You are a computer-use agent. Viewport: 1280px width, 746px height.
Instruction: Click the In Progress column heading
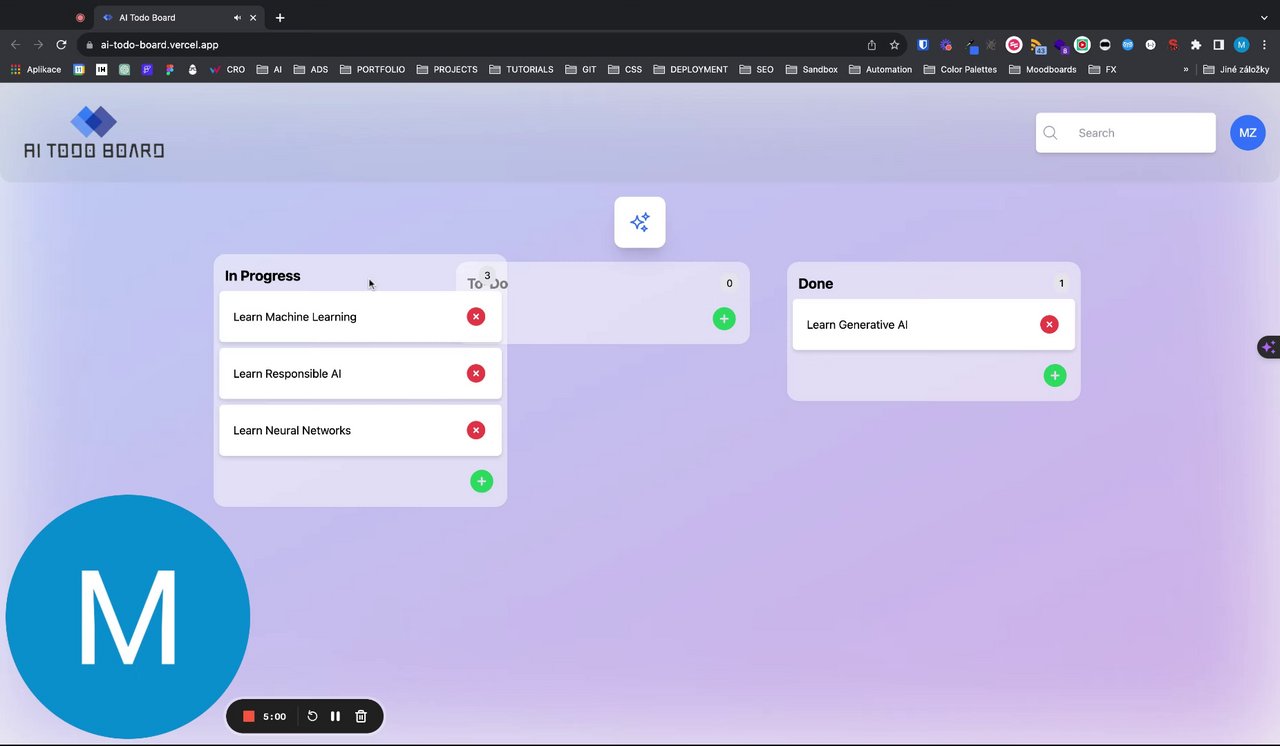[x=262, y=276]
